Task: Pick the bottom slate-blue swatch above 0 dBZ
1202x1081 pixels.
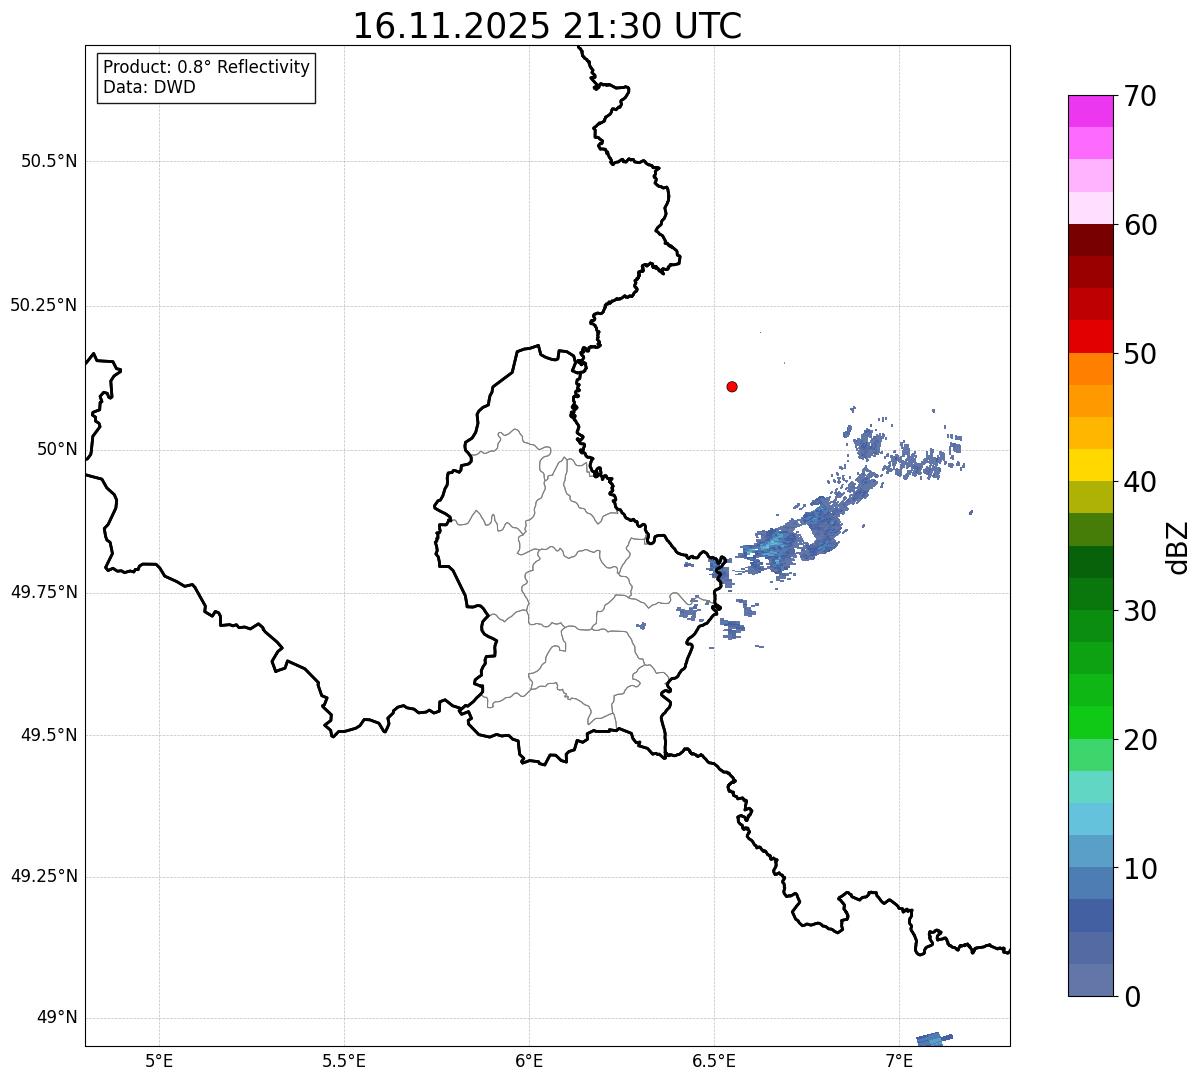Action: (x=1090, y=980)
